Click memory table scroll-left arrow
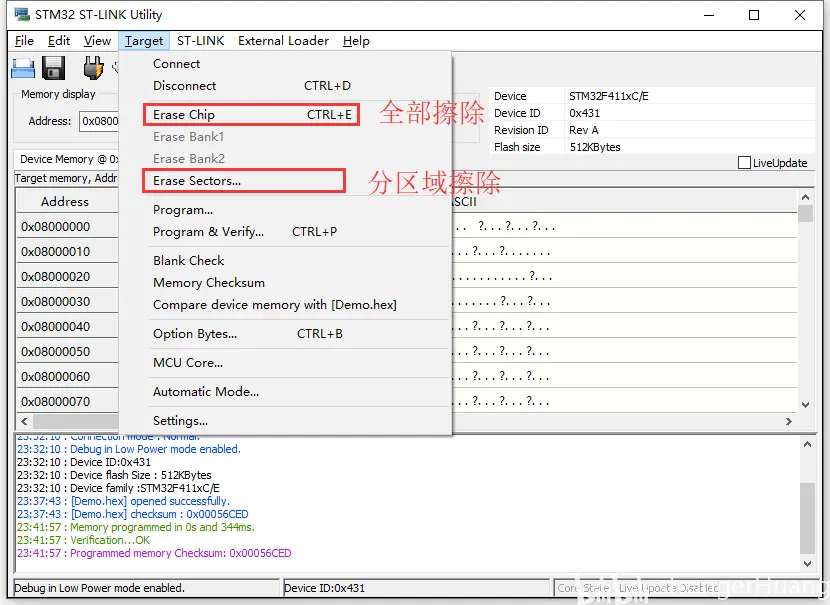Image resolution: width=830 pixels, height=605 pixels. click(24, 421)
